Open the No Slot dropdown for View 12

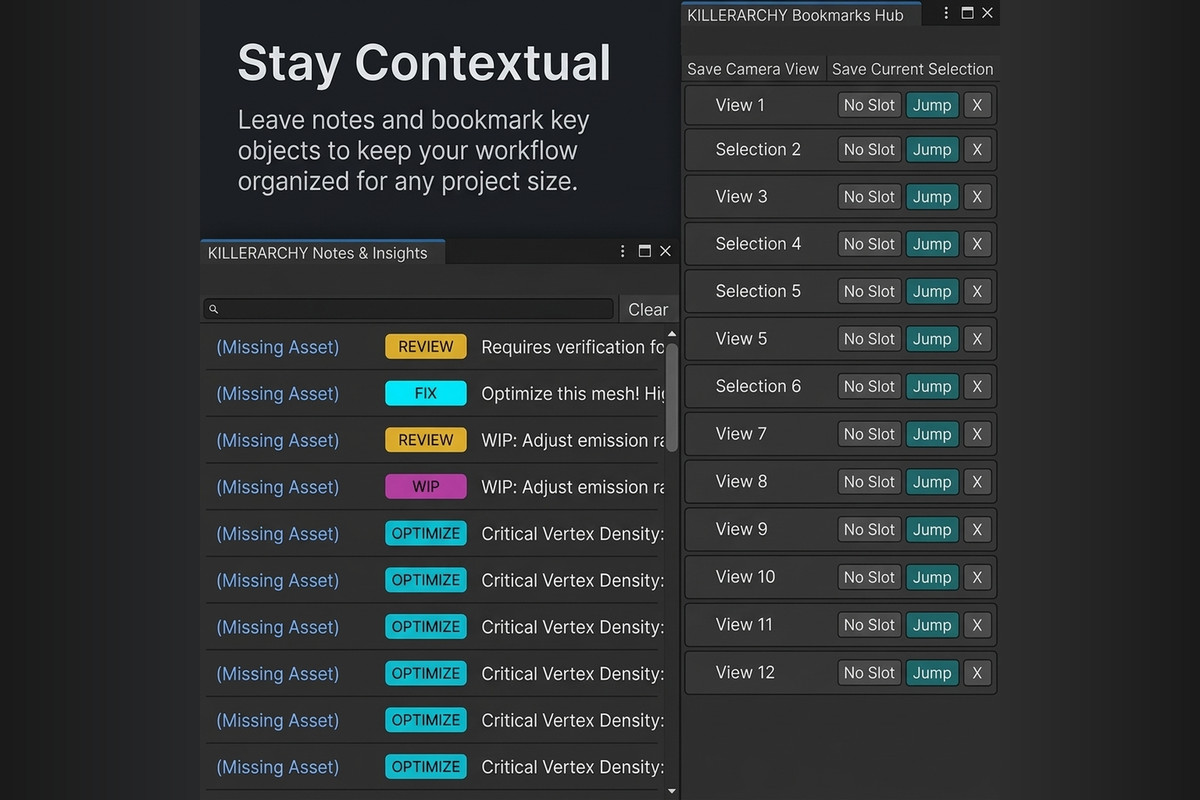(x=869, y=673)
